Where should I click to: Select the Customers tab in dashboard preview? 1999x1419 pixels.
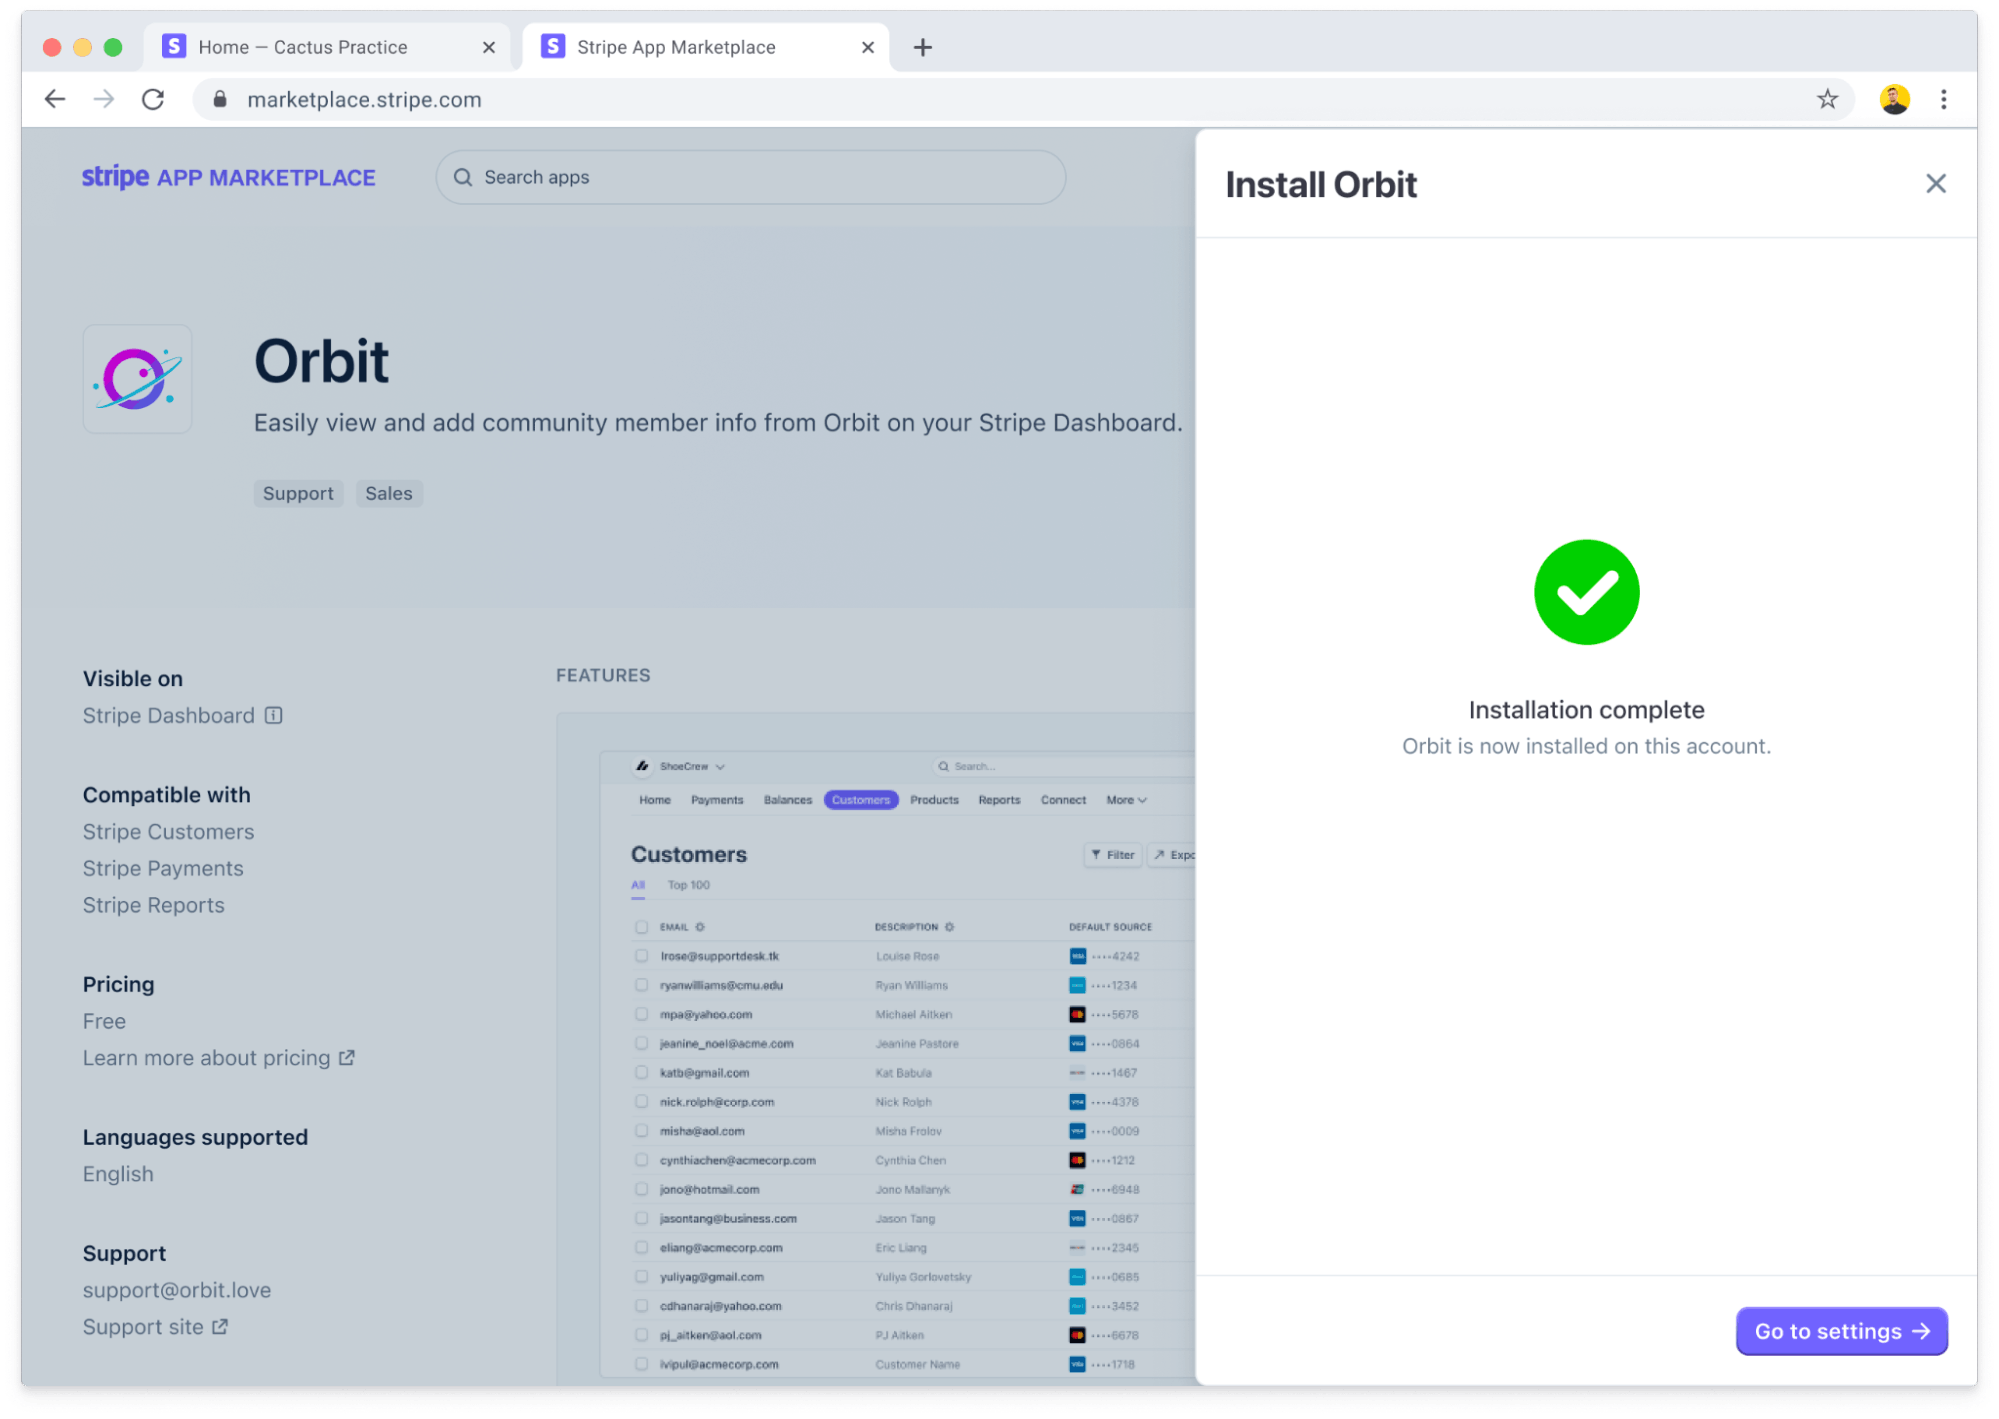point(860,799)
